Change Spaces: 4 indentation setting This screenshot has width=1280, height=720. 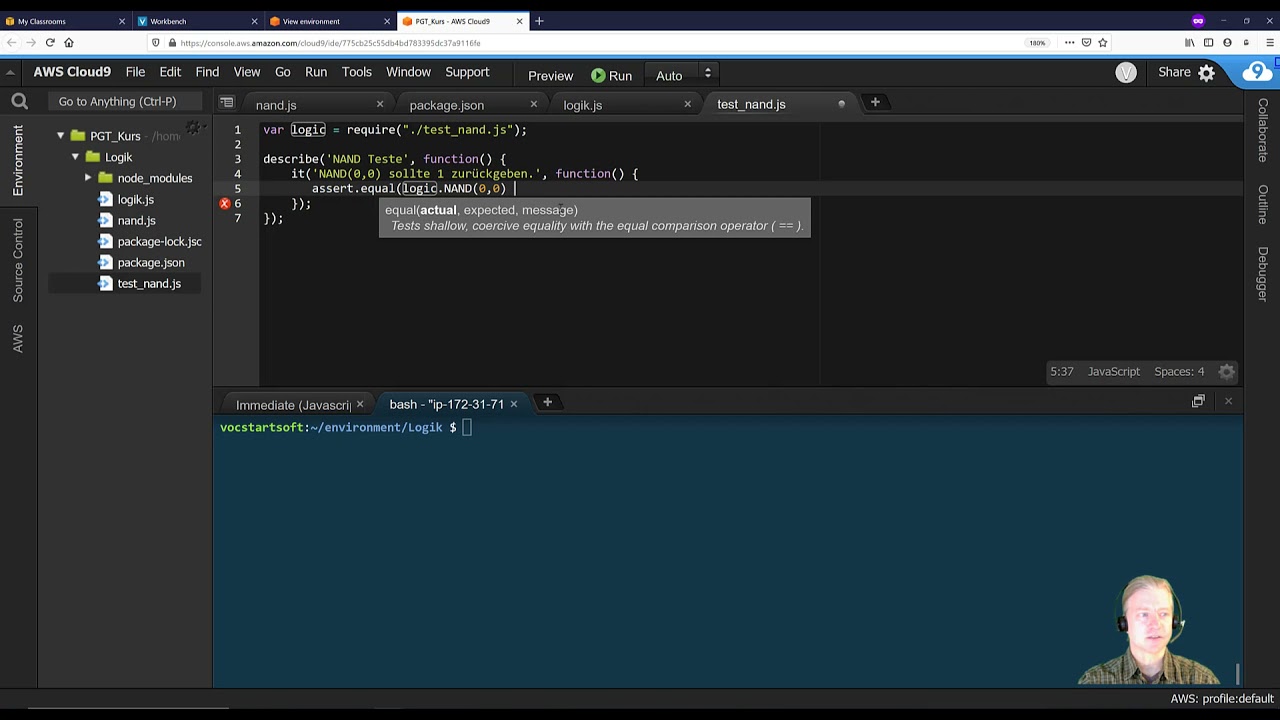coord(1179,371)
